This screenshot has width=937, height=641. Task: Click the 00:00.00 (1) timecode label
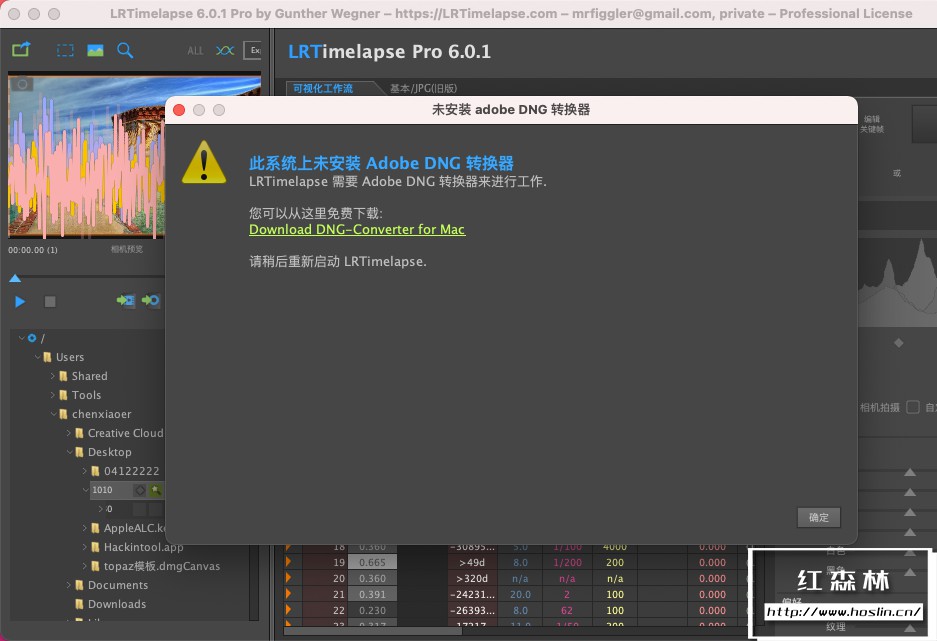(33, 250)
